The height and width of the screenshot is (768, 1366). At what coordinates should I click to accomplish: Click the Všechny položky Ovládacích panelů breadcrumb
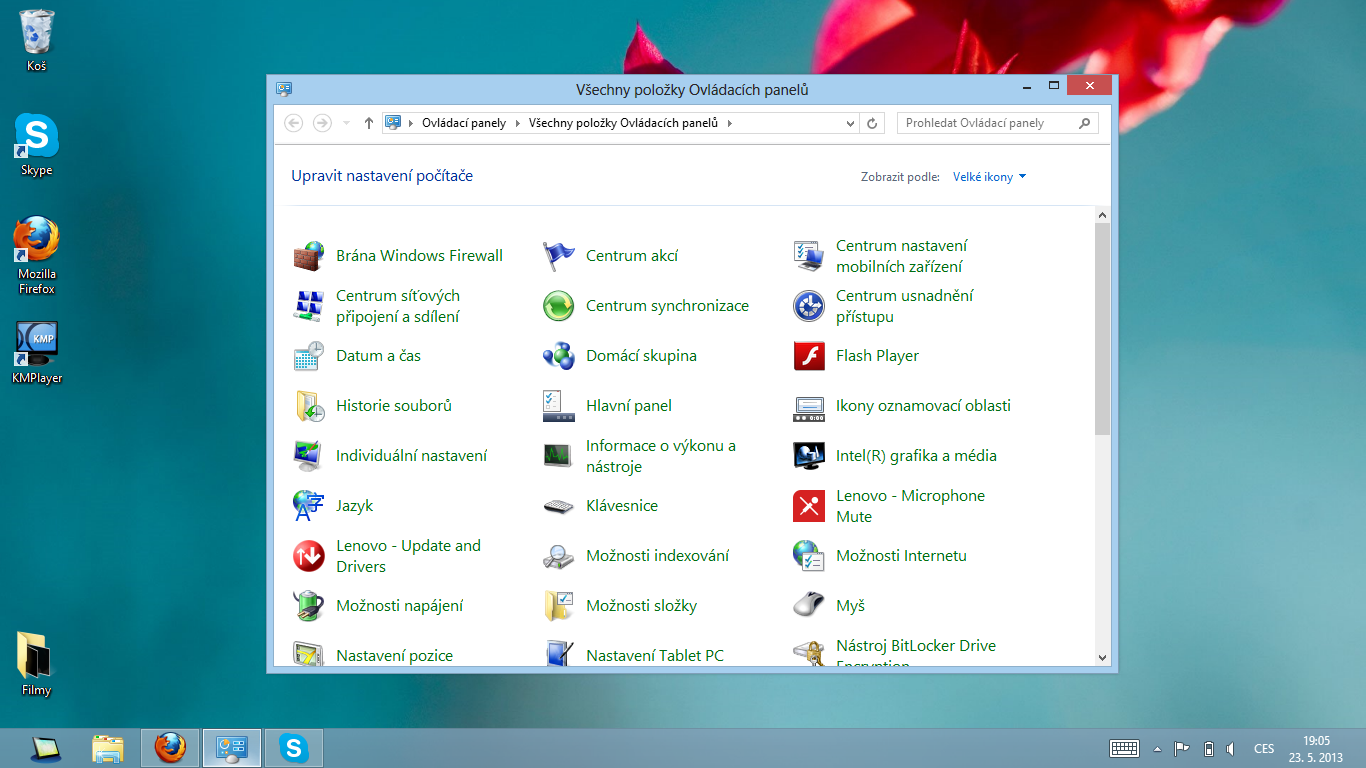(x=623, y=123)
